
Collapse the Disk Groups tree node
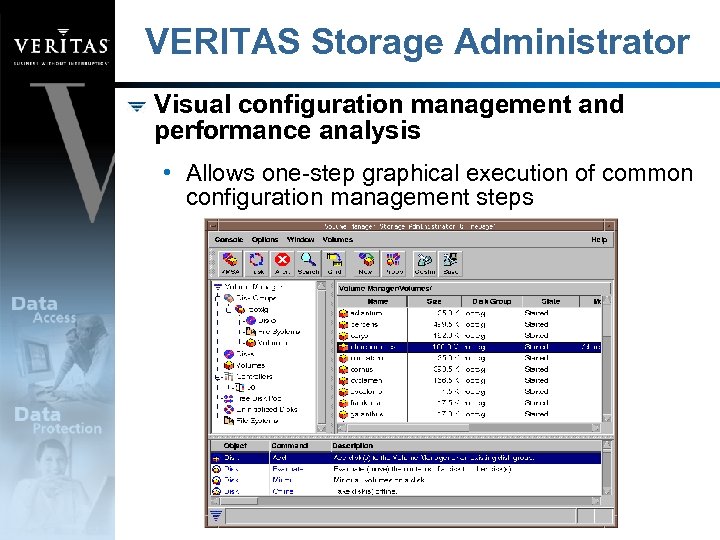point(218,298)
